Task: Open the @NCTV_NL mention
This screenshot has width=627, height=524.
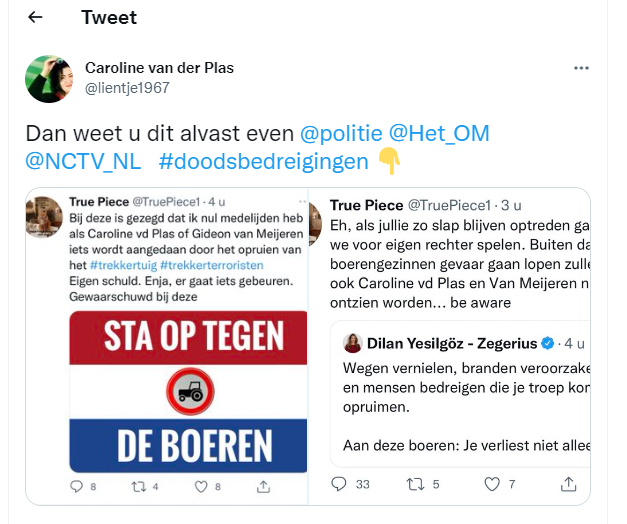Action: click(x=83, y=160)
